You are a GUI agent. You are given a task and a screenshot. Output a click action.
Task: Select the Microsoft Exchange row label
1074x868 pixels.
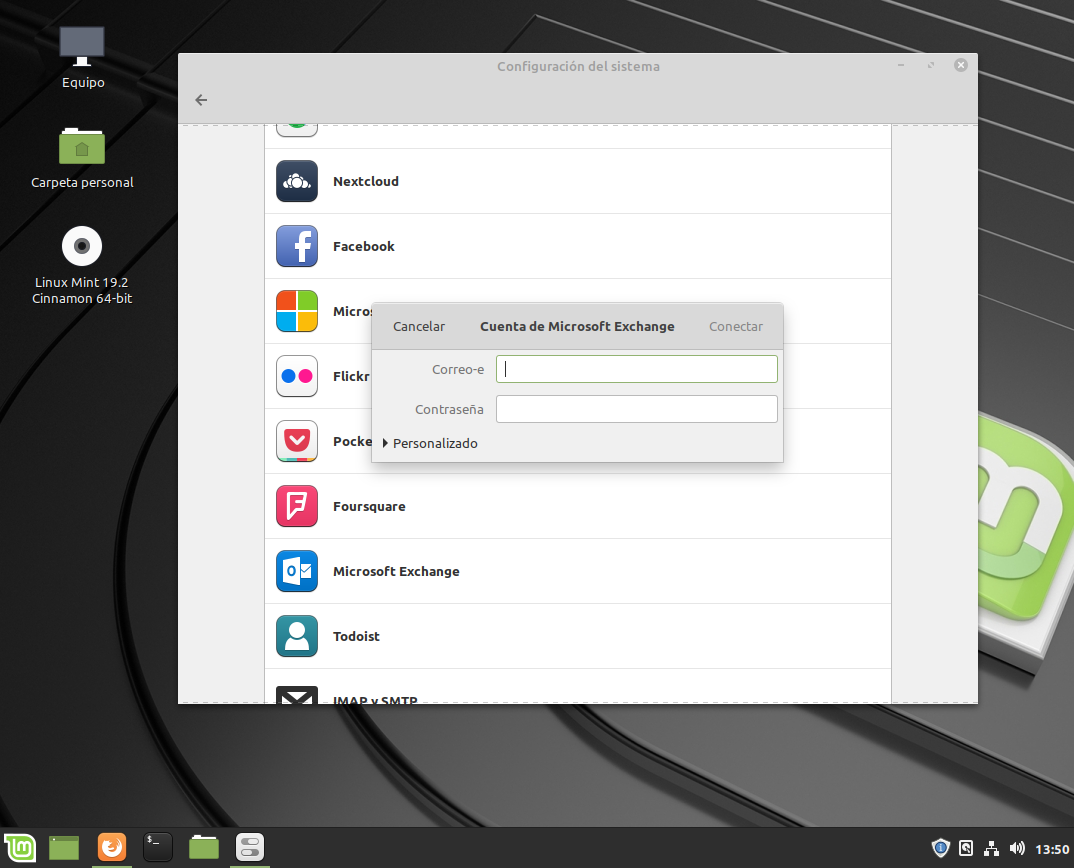[x=396, y=571]
